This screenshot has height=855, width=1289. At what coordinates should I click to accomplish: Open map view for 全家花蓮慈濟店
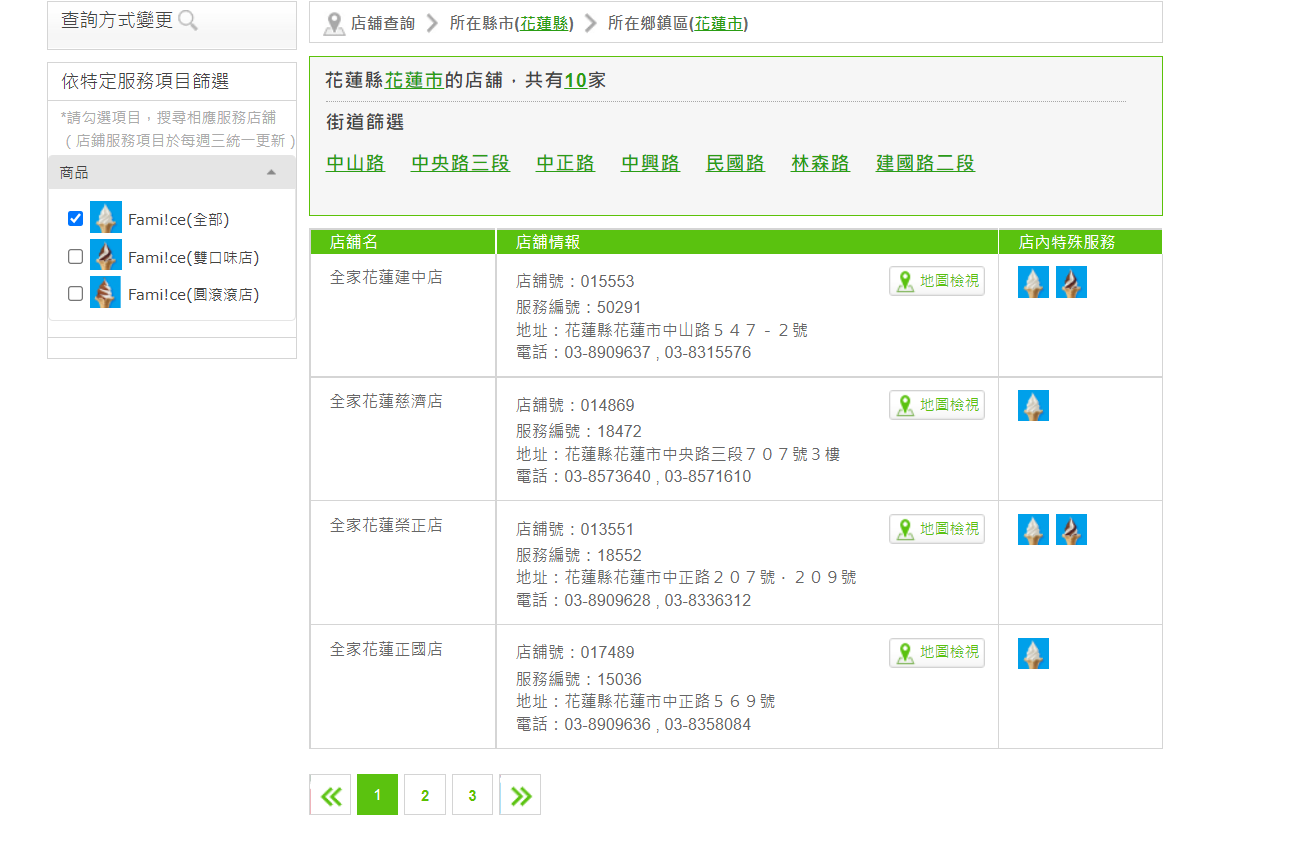(x=937, y=405)
